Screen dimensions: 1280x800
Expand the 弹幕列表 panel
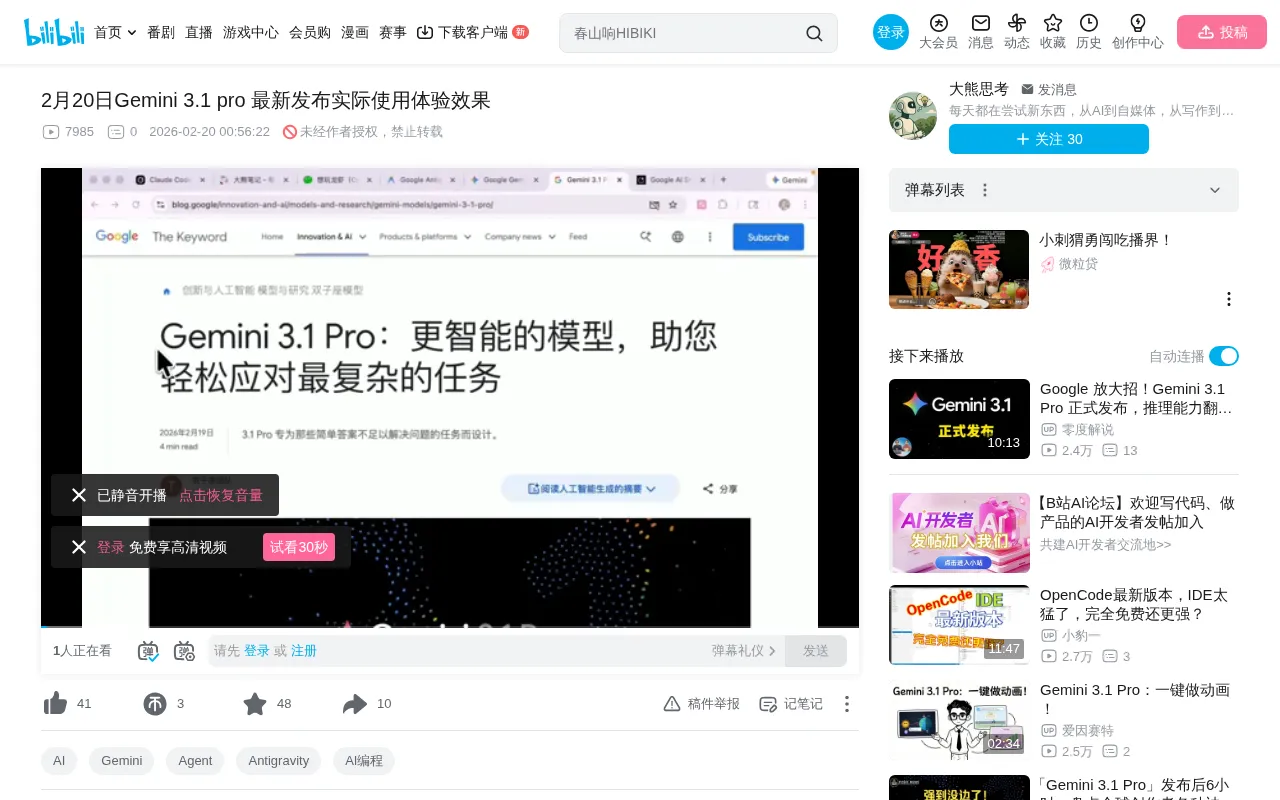(1215, 190)
